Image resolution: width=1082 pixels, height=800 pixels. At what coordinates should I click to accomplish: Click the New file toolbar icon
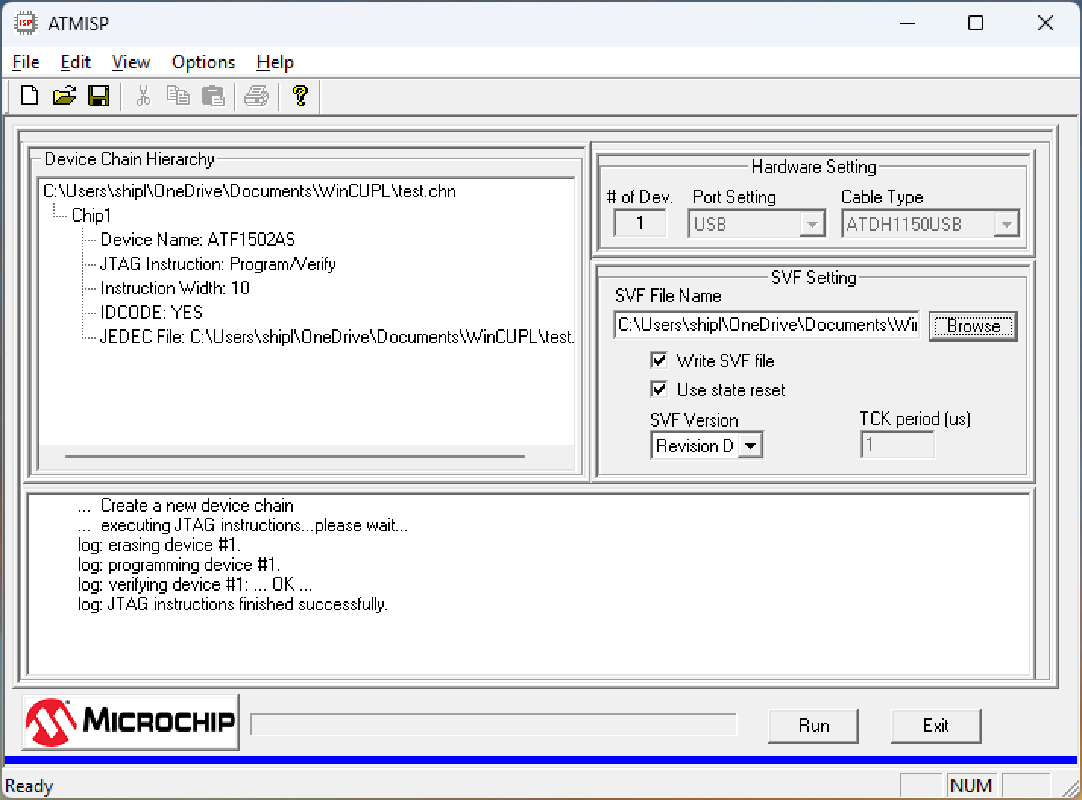[x=30, y=95]
